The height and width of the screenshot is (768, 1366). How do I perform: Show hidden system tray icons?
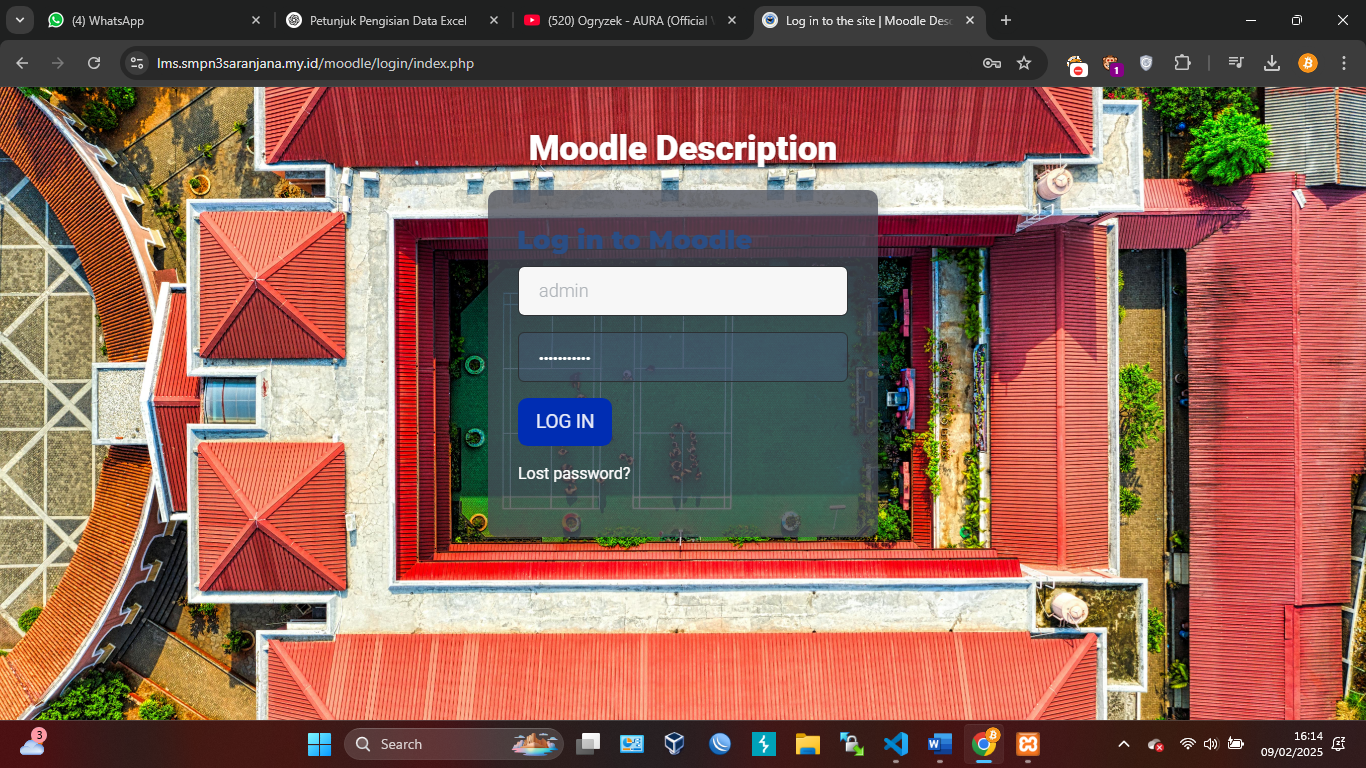[x=1123, y=744]
